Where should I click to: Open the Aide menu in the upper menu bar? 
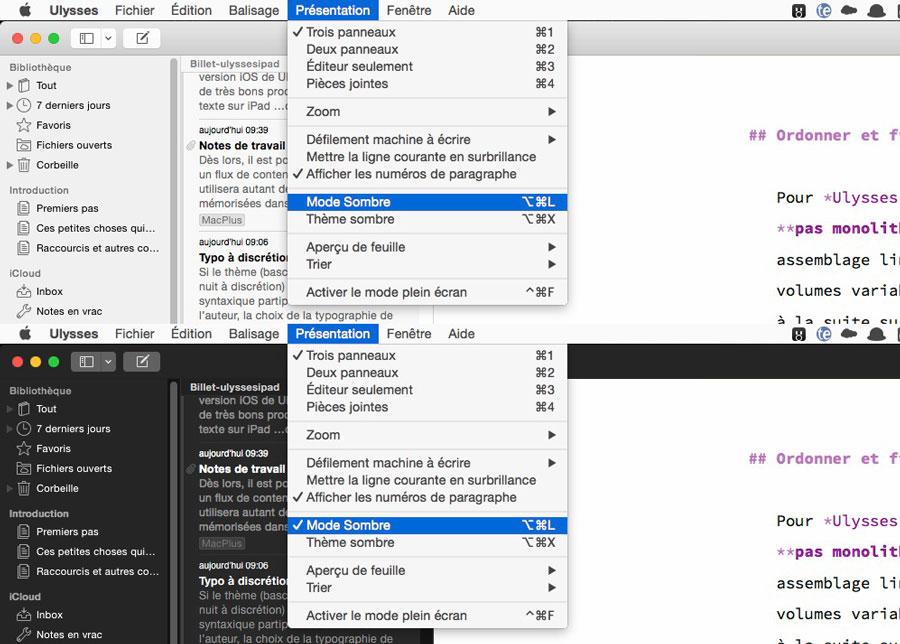461,10
